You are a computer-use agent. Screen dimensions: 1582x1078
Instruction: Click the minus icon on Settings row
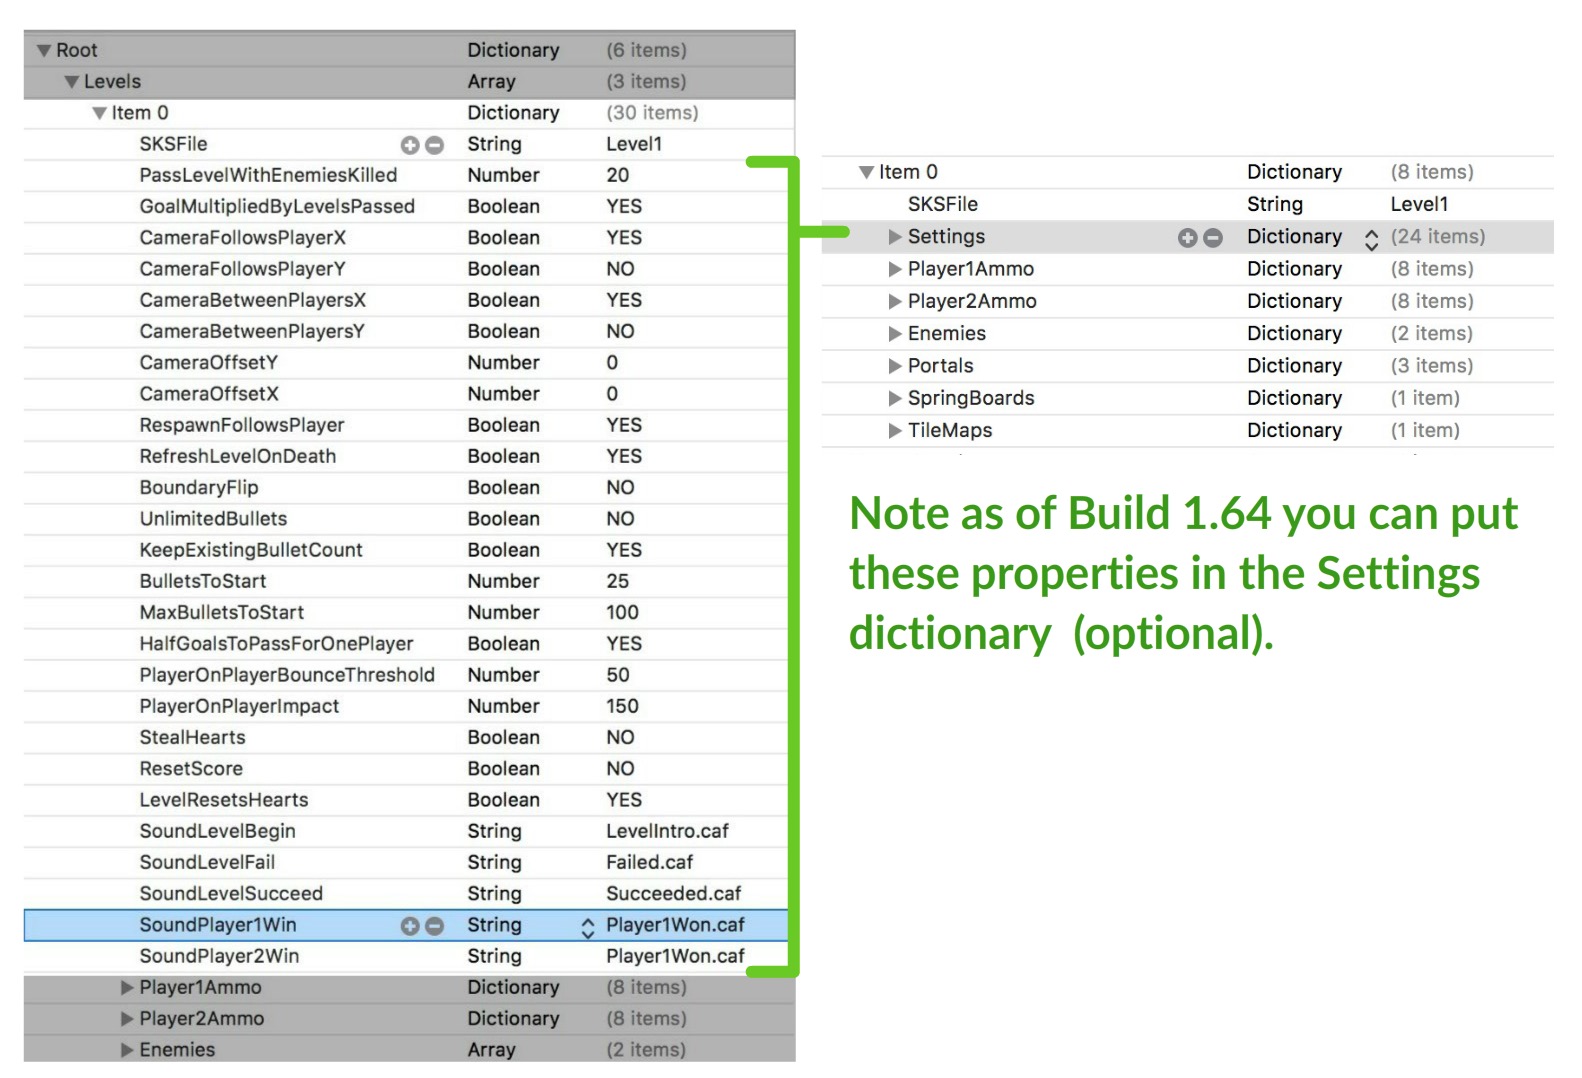(1213, 238)
